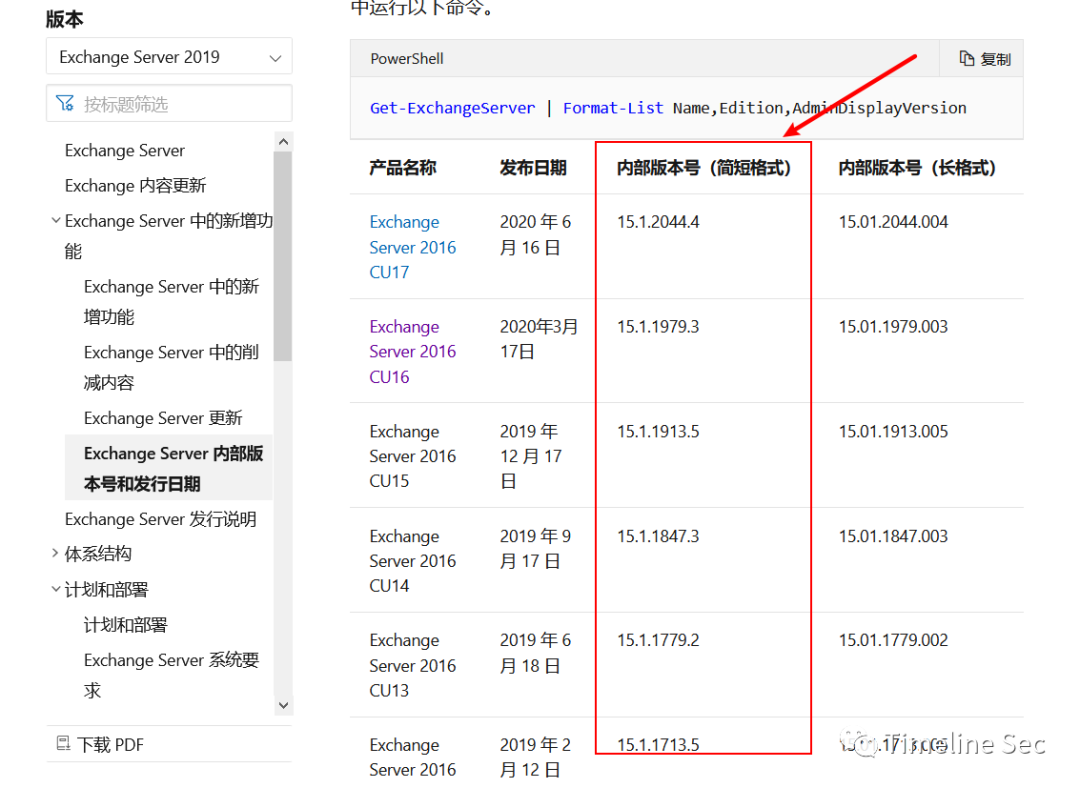The height and width of the screenshot is (788, 1080).
Task: Click Get-ExchangeServer in the PowerShell code
Action: pyautogui.click(x=452, y=108)
